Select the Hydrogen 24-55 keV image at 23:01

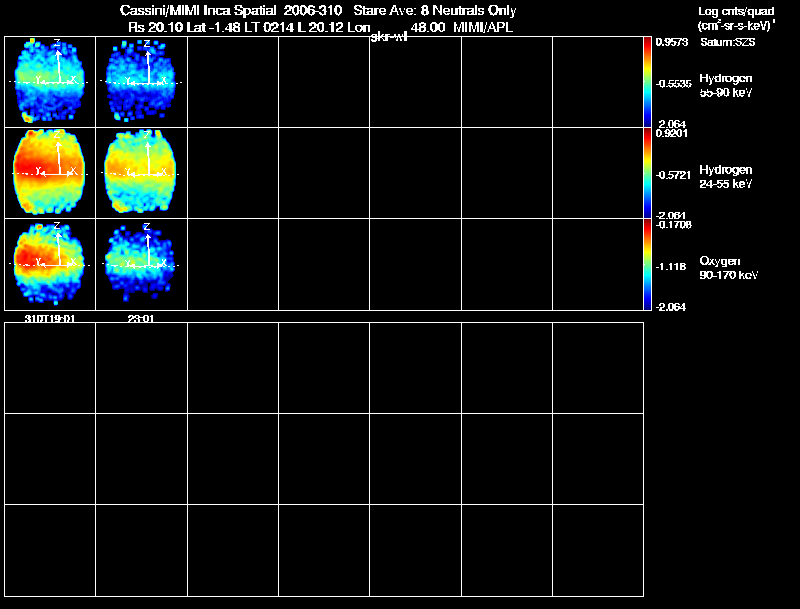click(141, 173)
